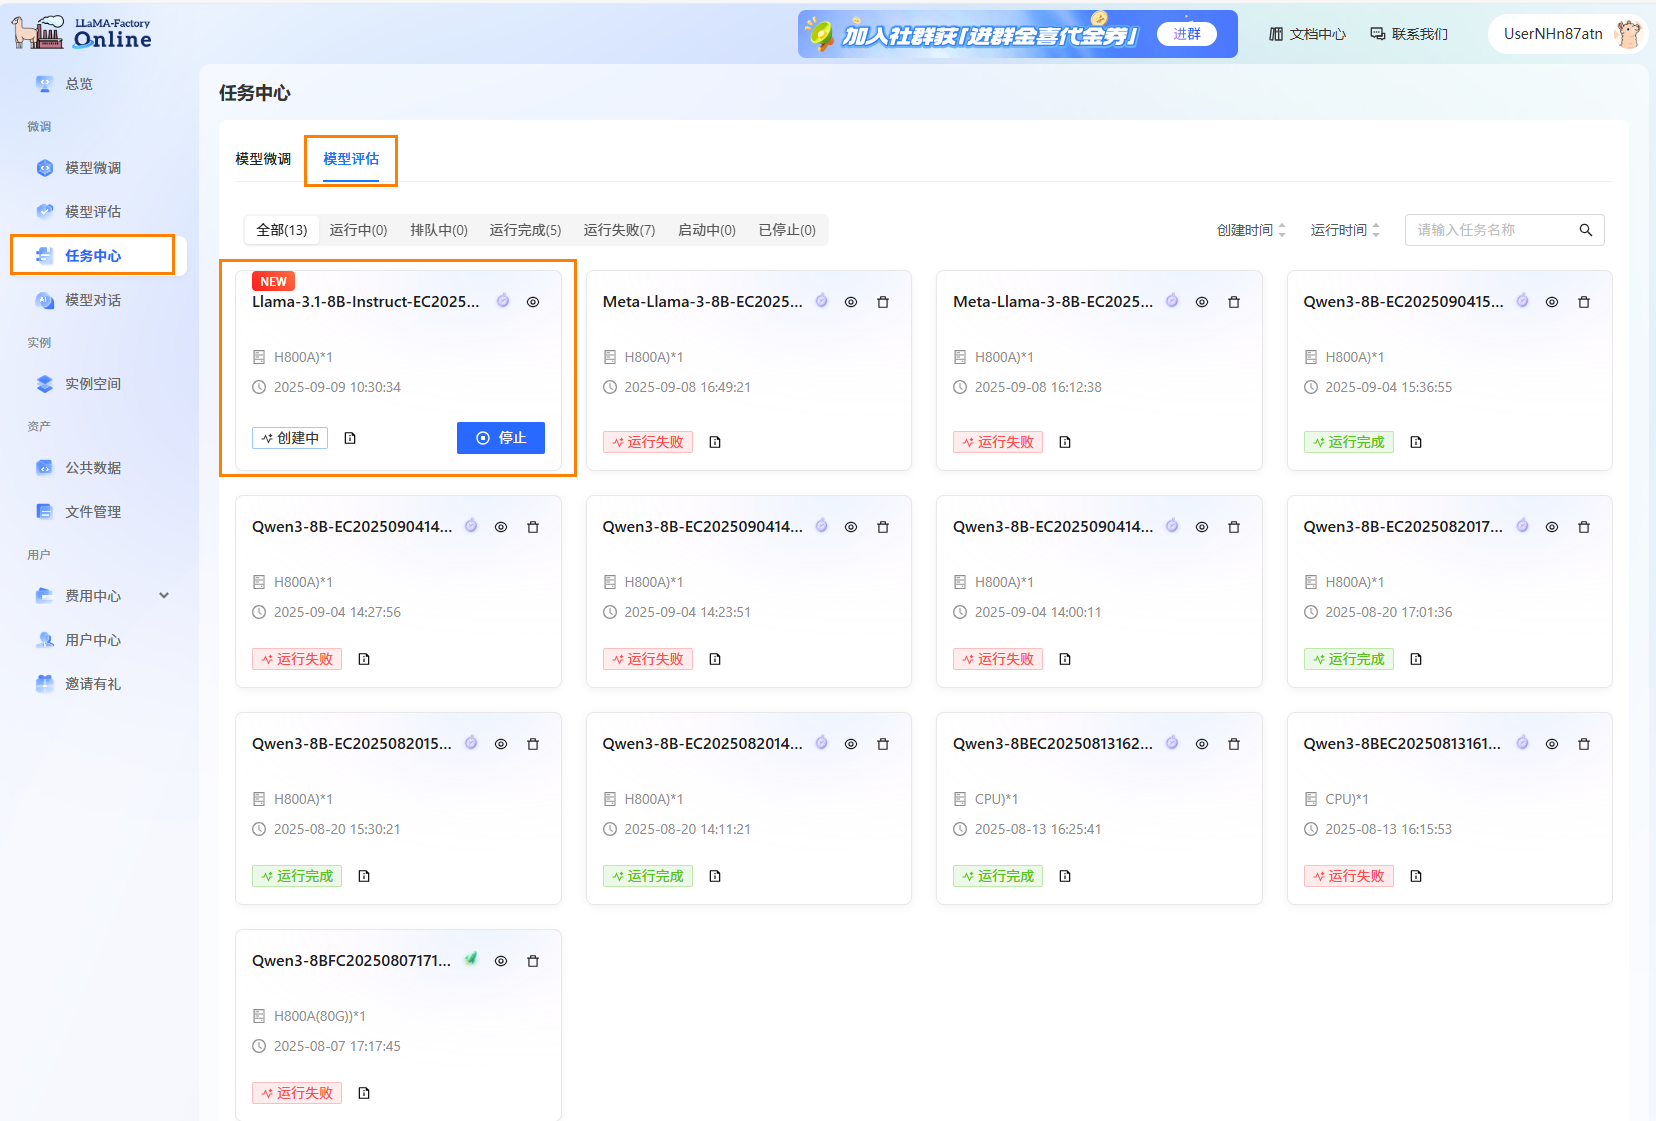Delete the Qwen3-8BFC20250807171 task
The height and width of the screenshot is (1121, 1656).
533,961
